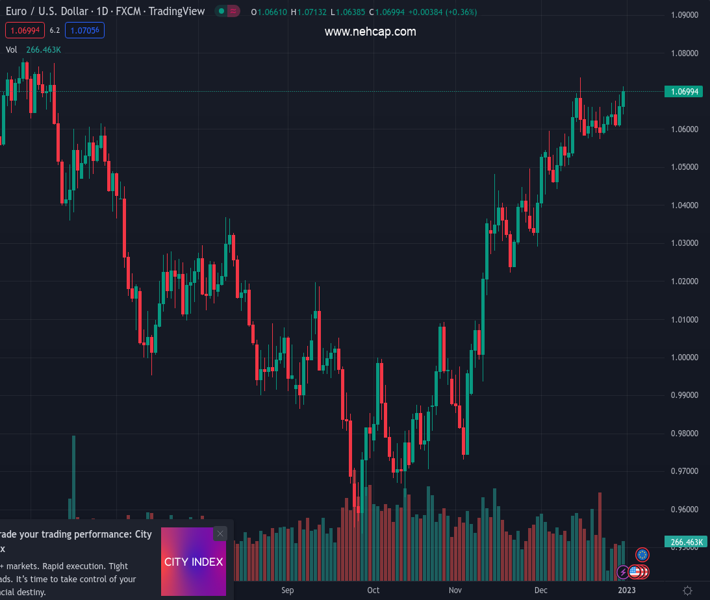Click the purple lightning bolt event icon

624,572
